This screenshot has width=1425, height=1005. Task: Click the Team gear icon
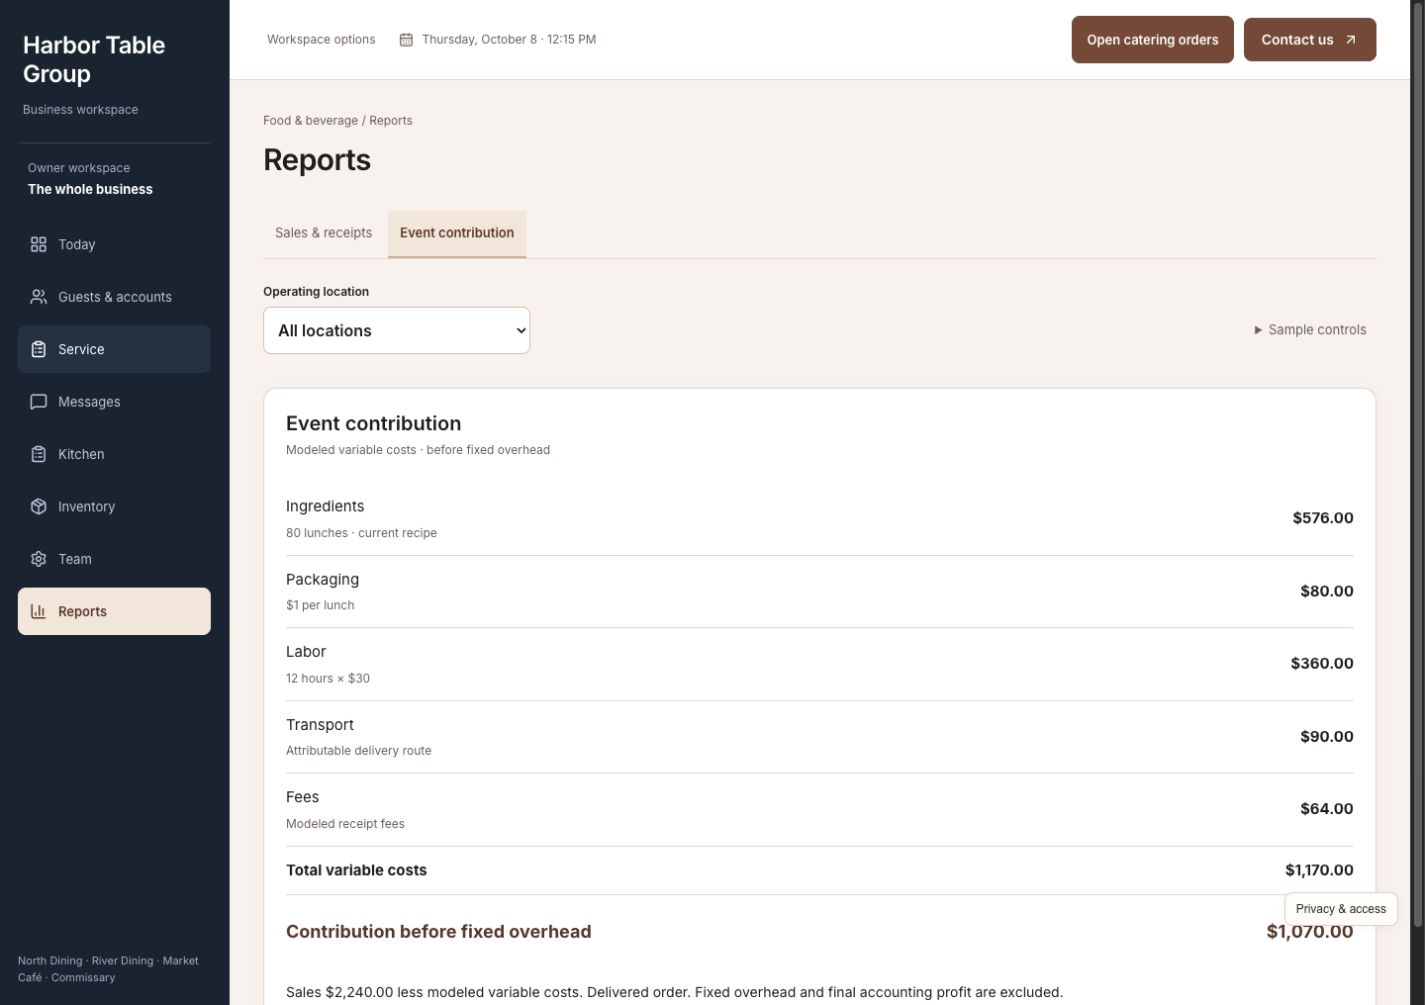click(x=38, y=559)
